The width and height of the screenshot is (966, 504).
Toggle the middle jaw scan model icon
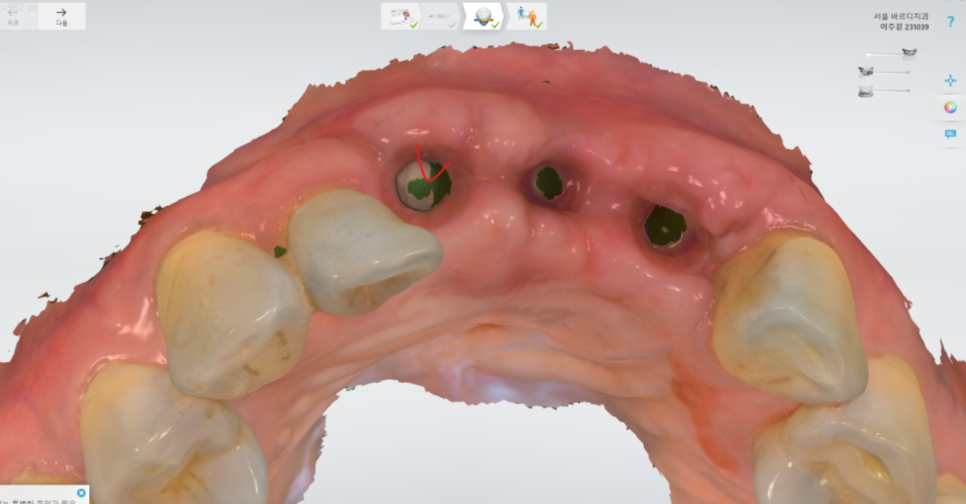(865, 72)
